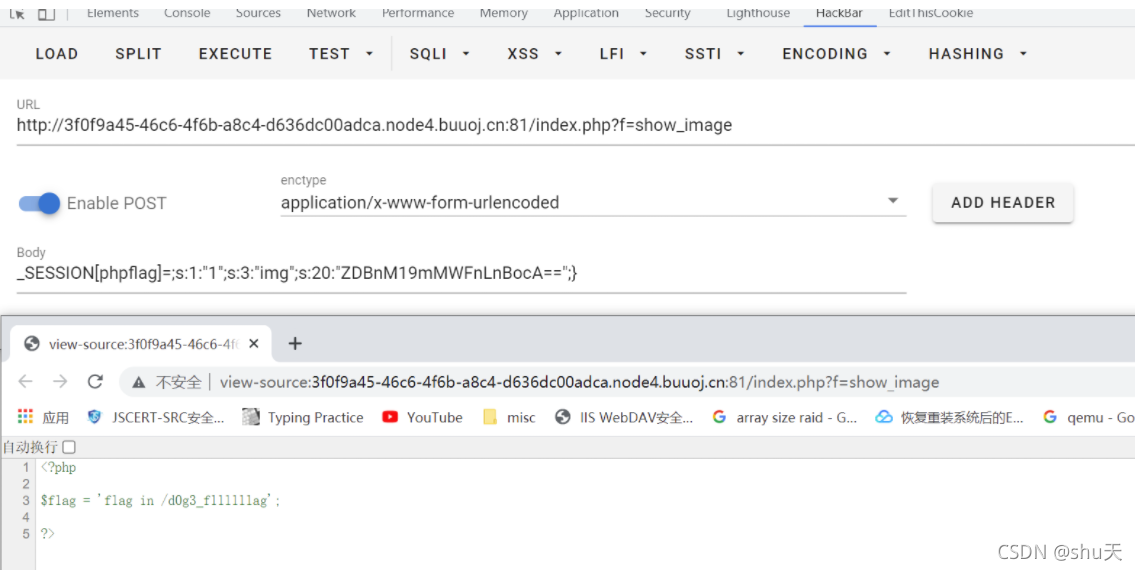Open the JSCERT-SRC bookmark

point(156,417)
